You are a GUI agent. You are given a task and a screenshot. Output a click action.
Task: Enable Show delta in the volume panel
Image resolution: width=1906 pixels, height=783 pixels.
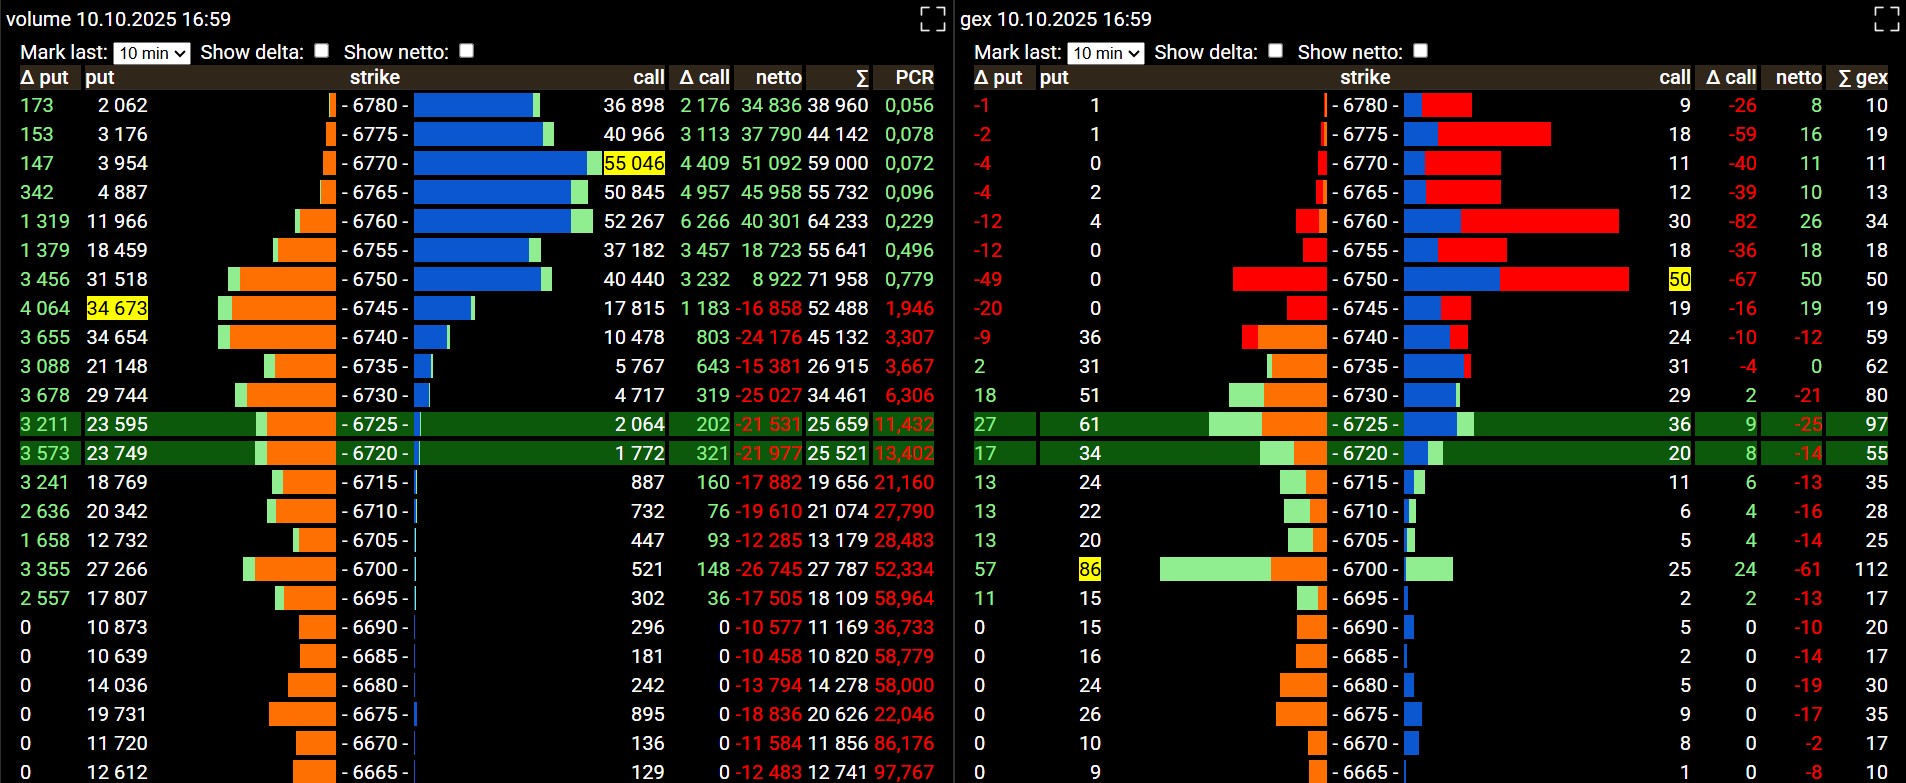point(321,51)
